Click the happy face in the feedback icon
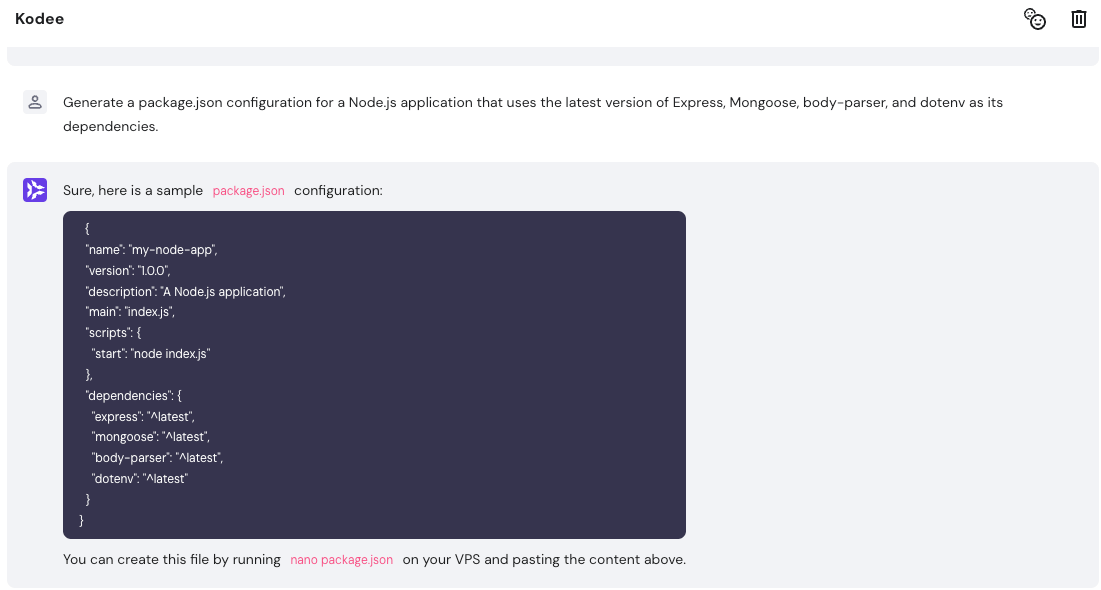The width and height of the screenshot is (1101, 590). pyautogui.click(x=1040, y=23)
